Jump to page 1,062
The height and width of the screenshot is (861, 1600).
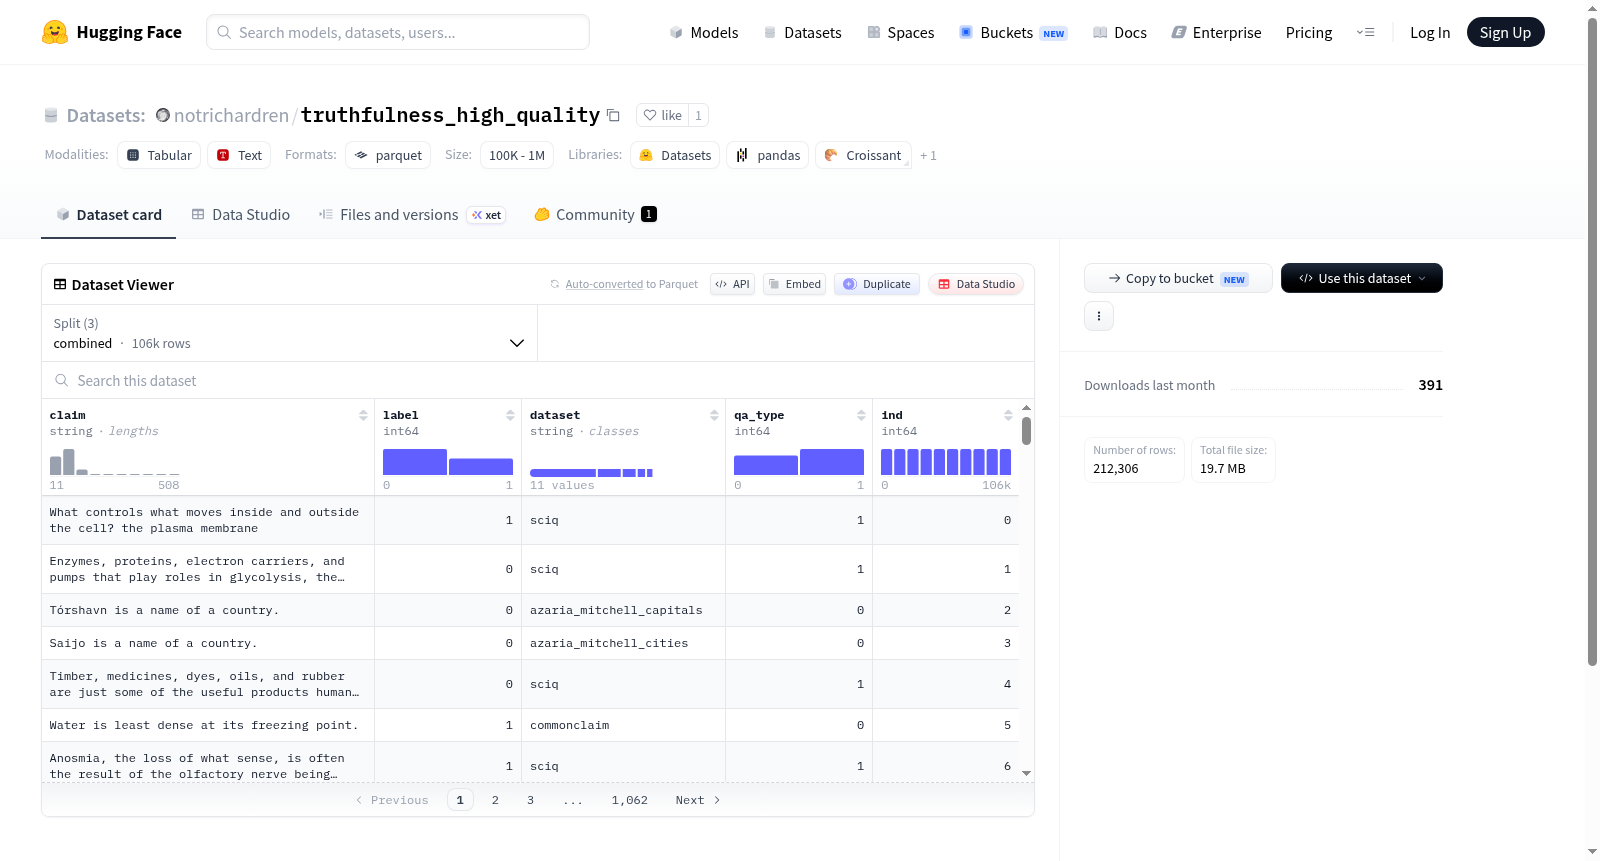pyautogui.click(x=630, y=800)
